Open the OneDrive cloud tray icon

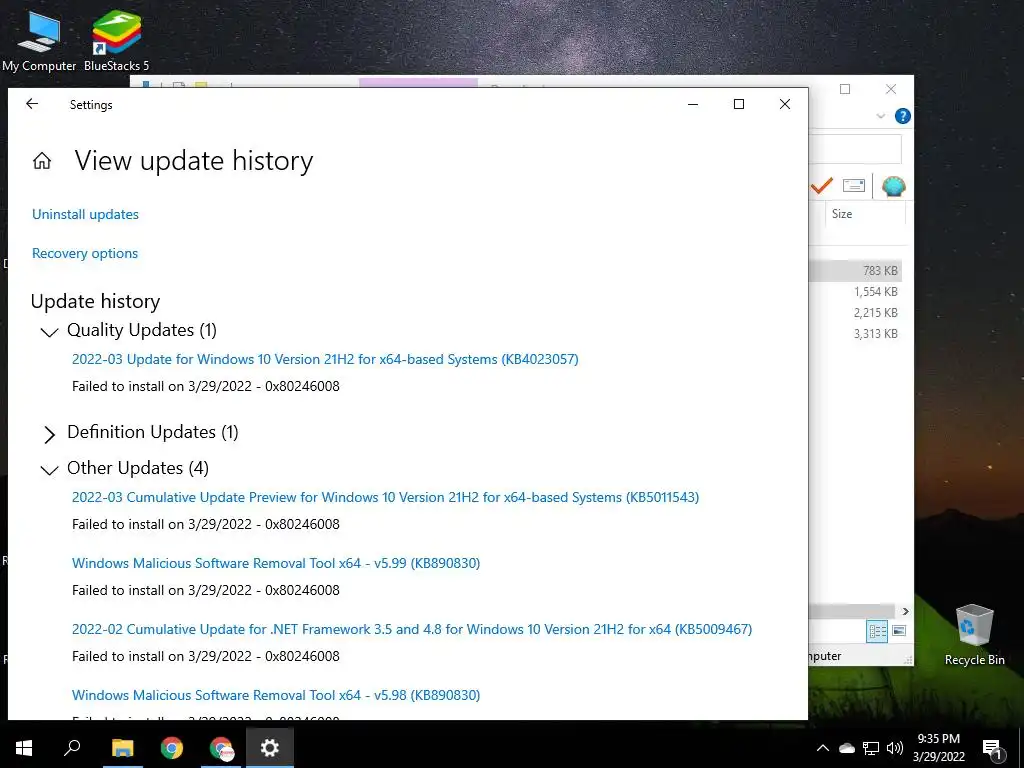coord(846,748)
